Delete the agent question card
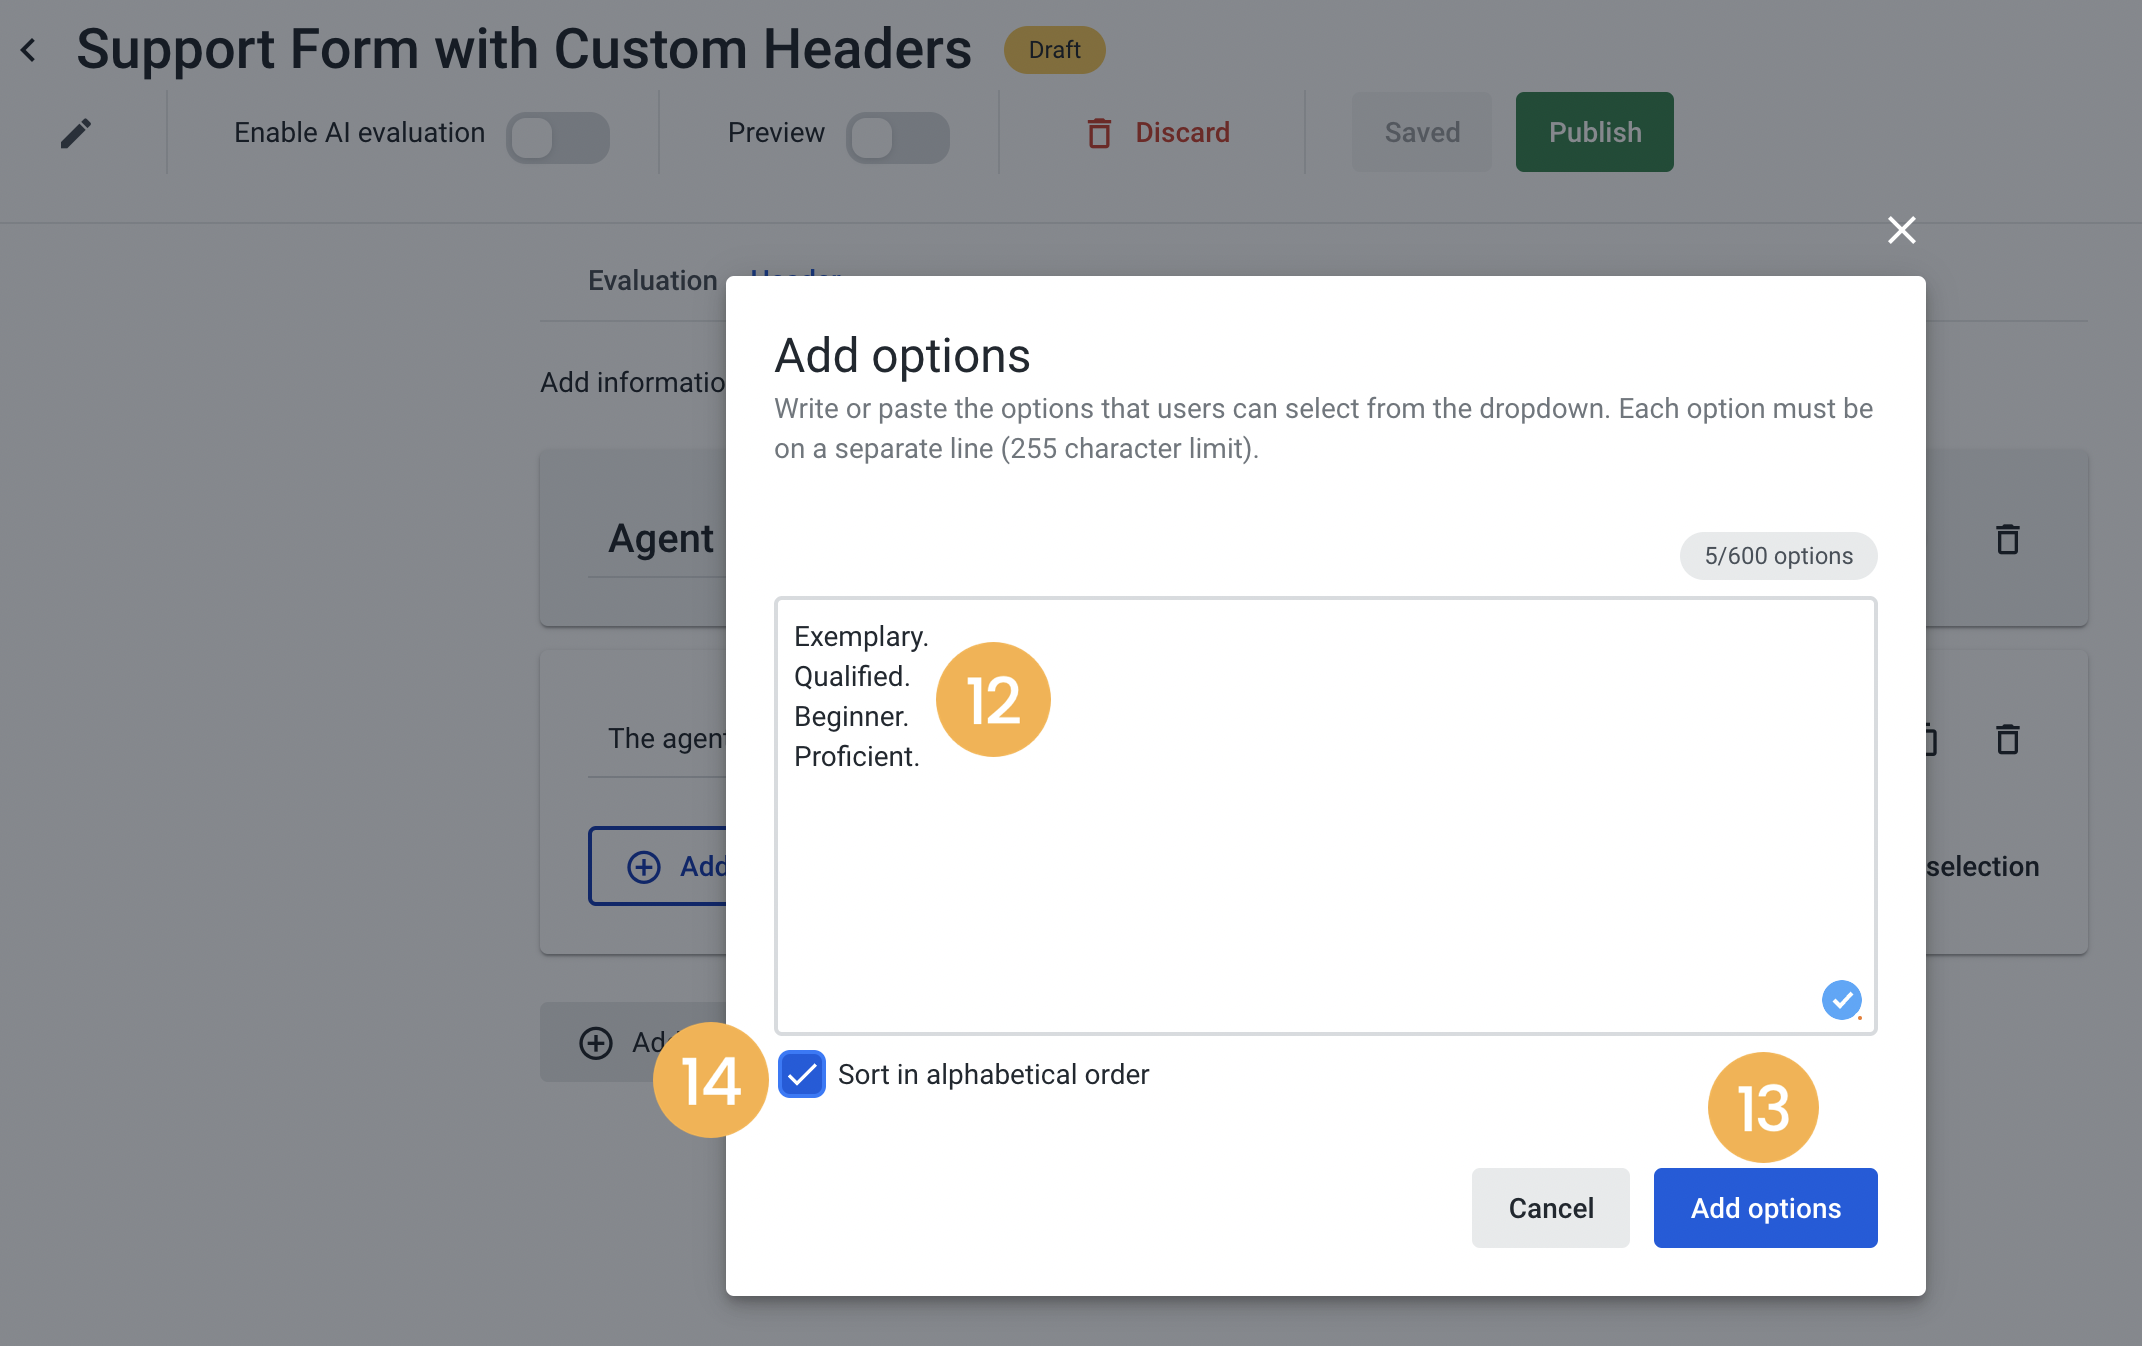The image size is (2142, 1346). click(2007, 739)
